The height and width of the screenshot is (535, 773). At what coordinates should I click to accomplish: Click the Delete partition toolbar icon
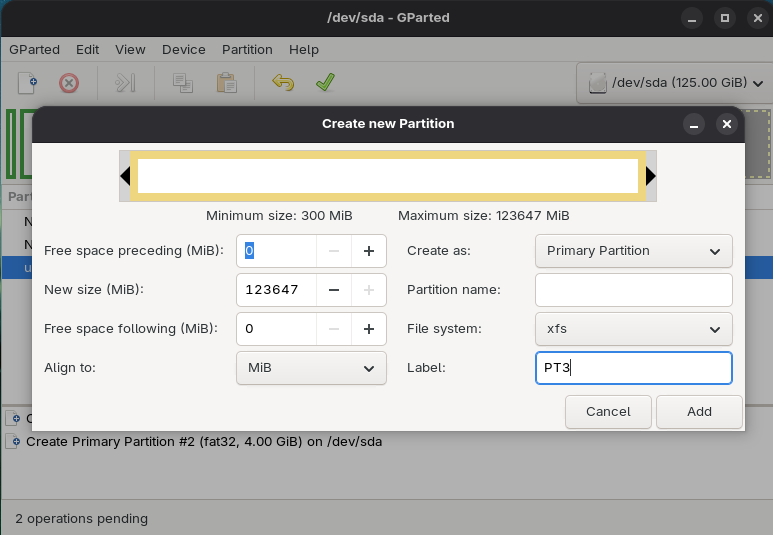68,83
